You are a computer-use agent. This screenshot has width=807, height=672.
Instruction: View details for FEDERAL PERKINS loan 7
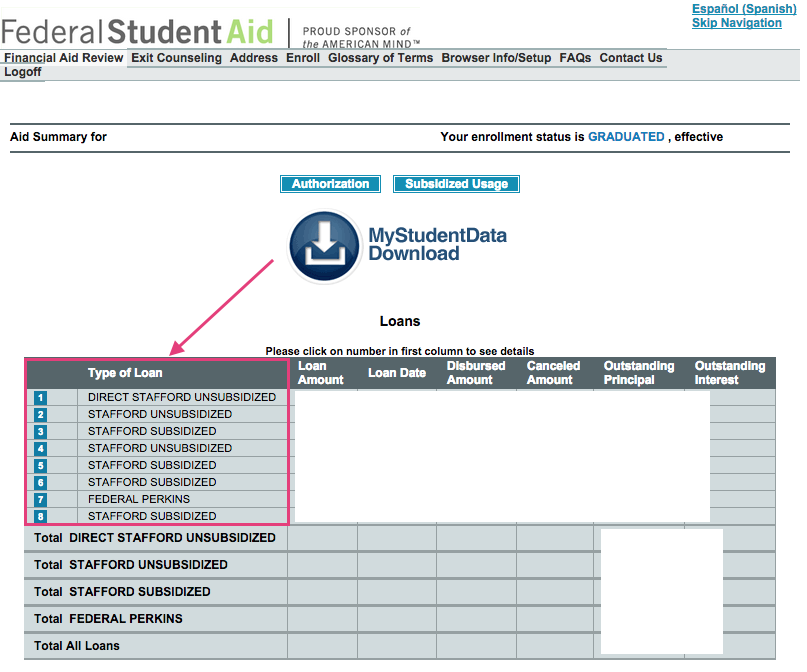[38, 499]
